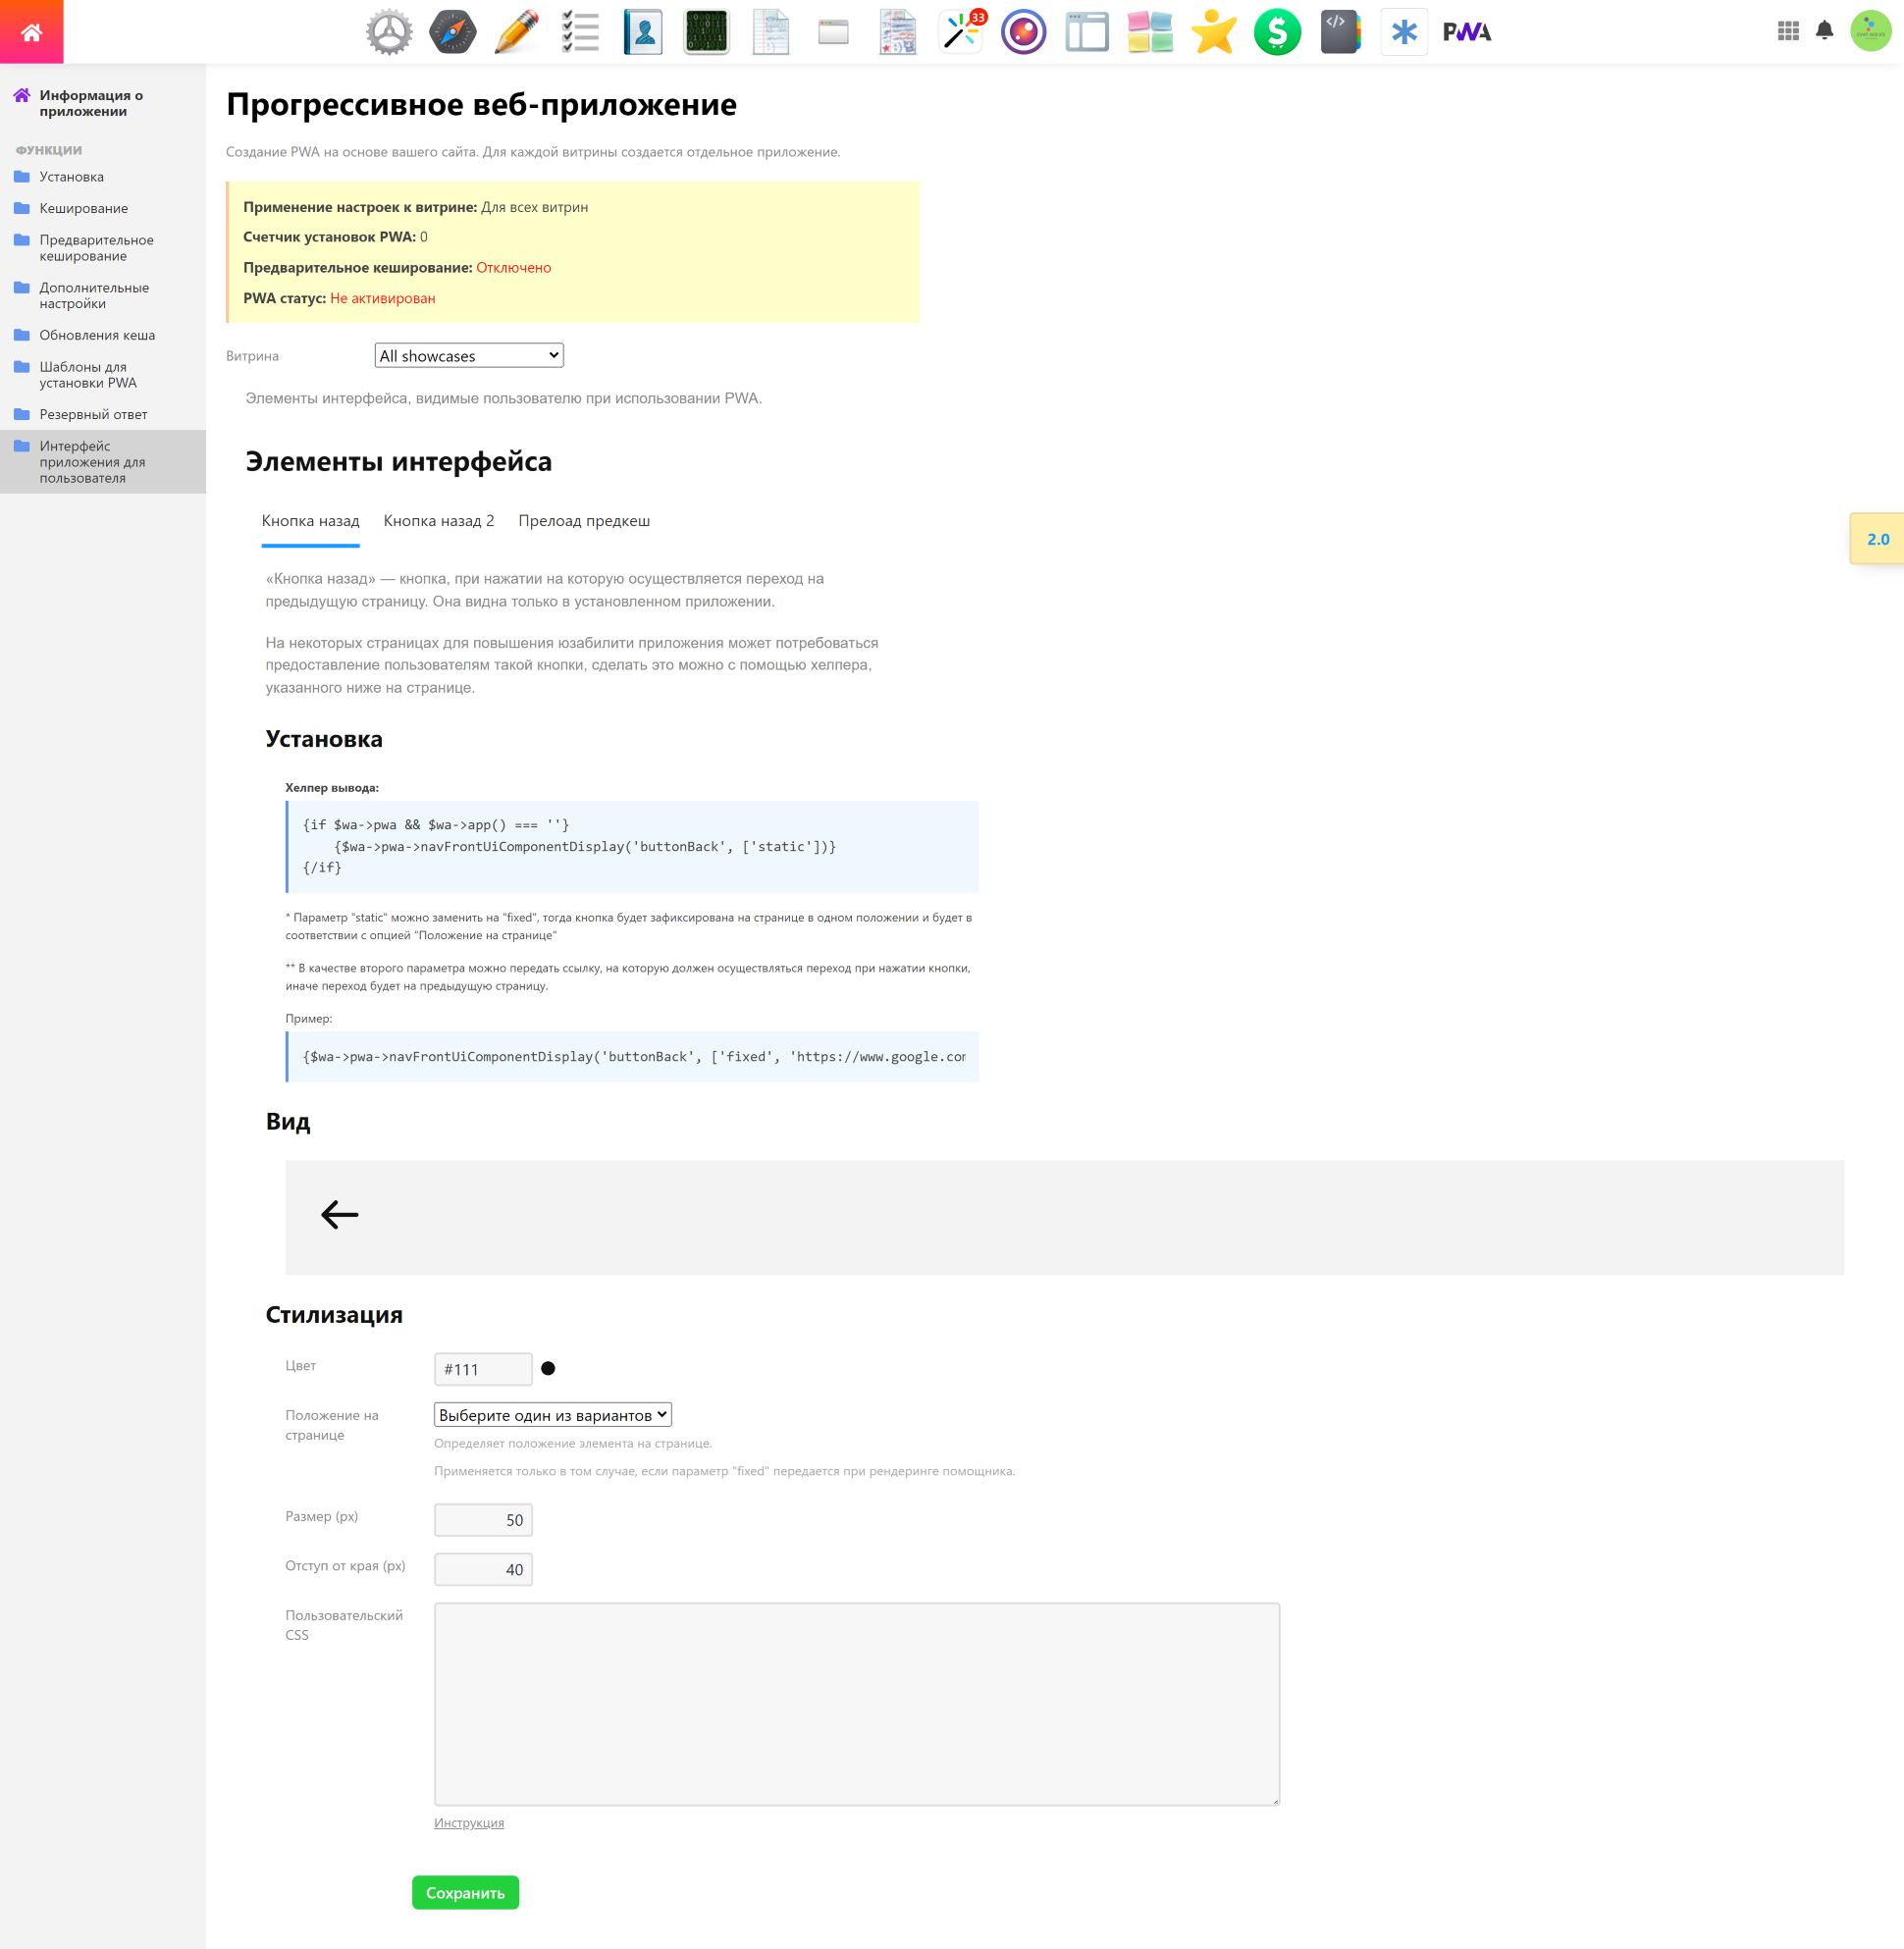Screen dimensions: 1904x1949
Task: Open the dark code notebook app icon
Action: (1341, 32)
